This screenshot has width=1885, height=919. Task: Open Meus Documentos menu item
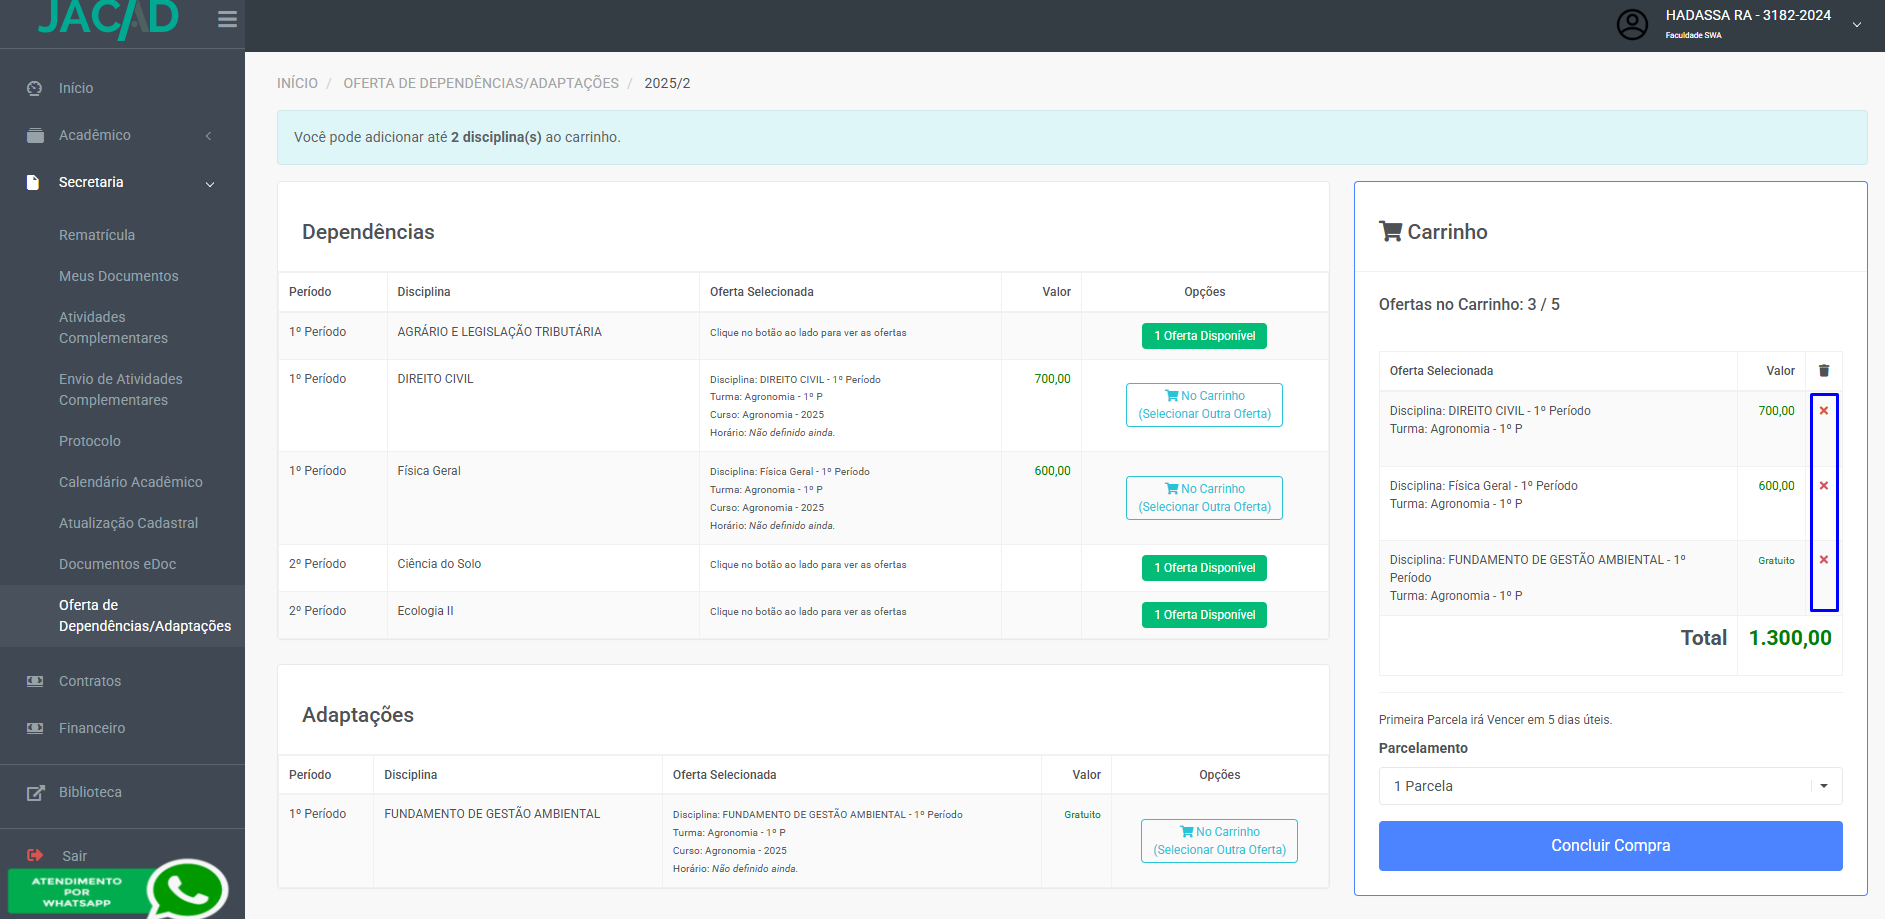tap(119, 276)
